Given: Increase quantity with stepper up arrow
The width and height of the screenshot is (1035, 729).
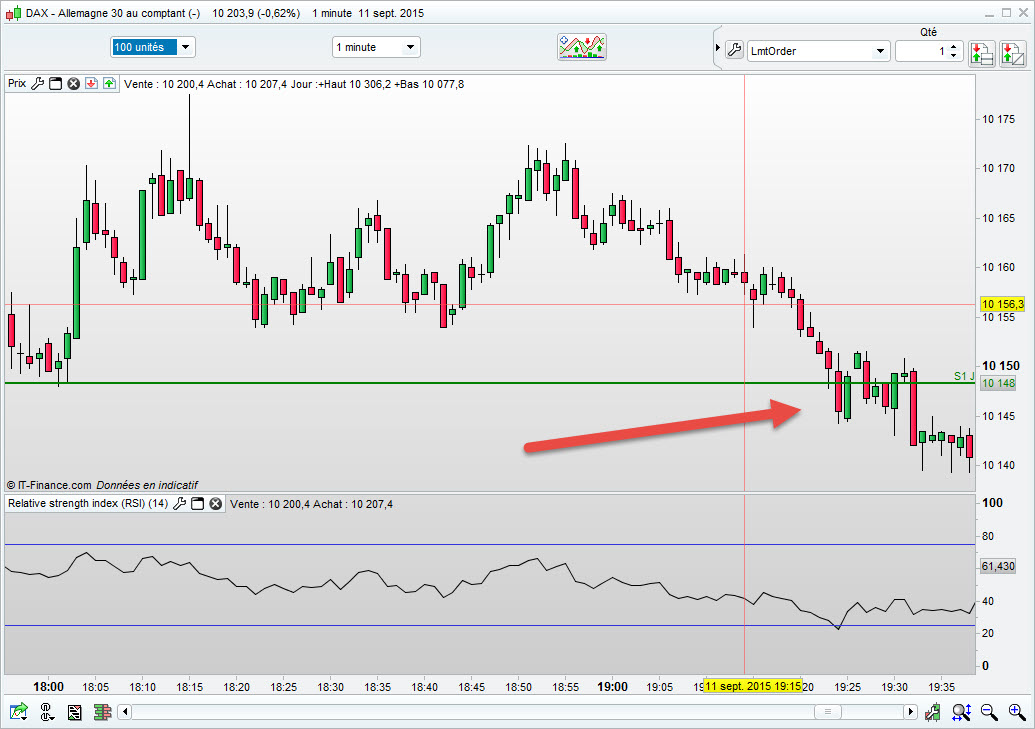Looking at the screenshot, I should point(953,47).
